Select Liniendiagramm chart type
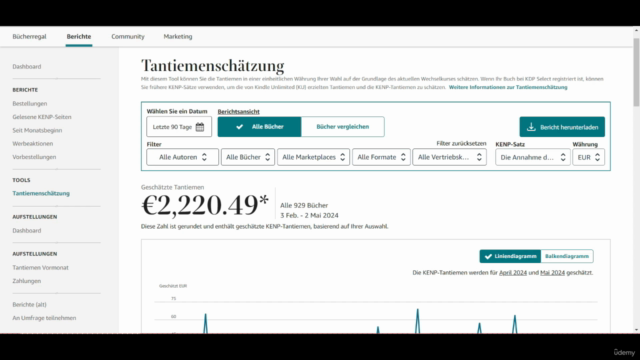 [510, 256]
